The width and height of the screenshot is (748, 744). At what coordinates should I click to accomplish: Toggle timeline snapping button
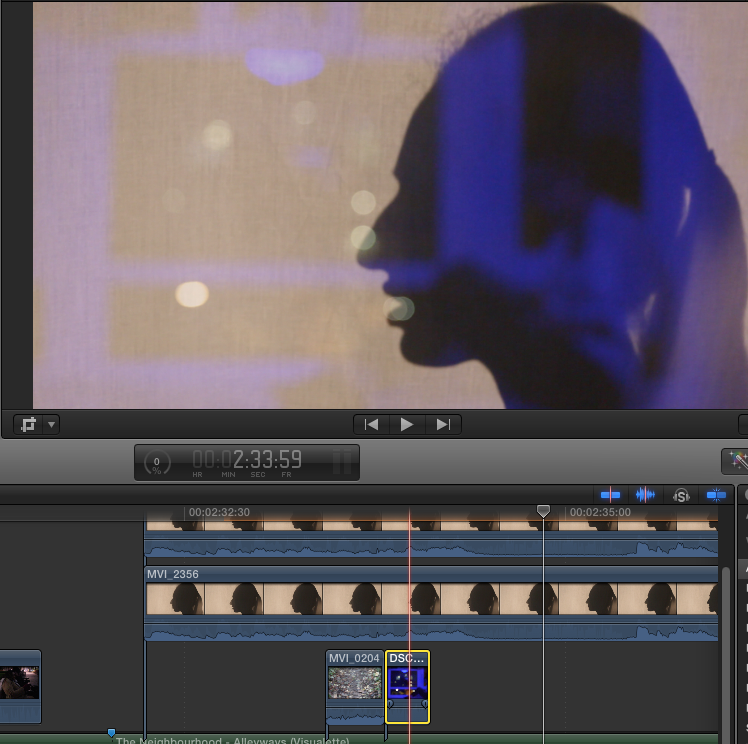tap(716, 495)
